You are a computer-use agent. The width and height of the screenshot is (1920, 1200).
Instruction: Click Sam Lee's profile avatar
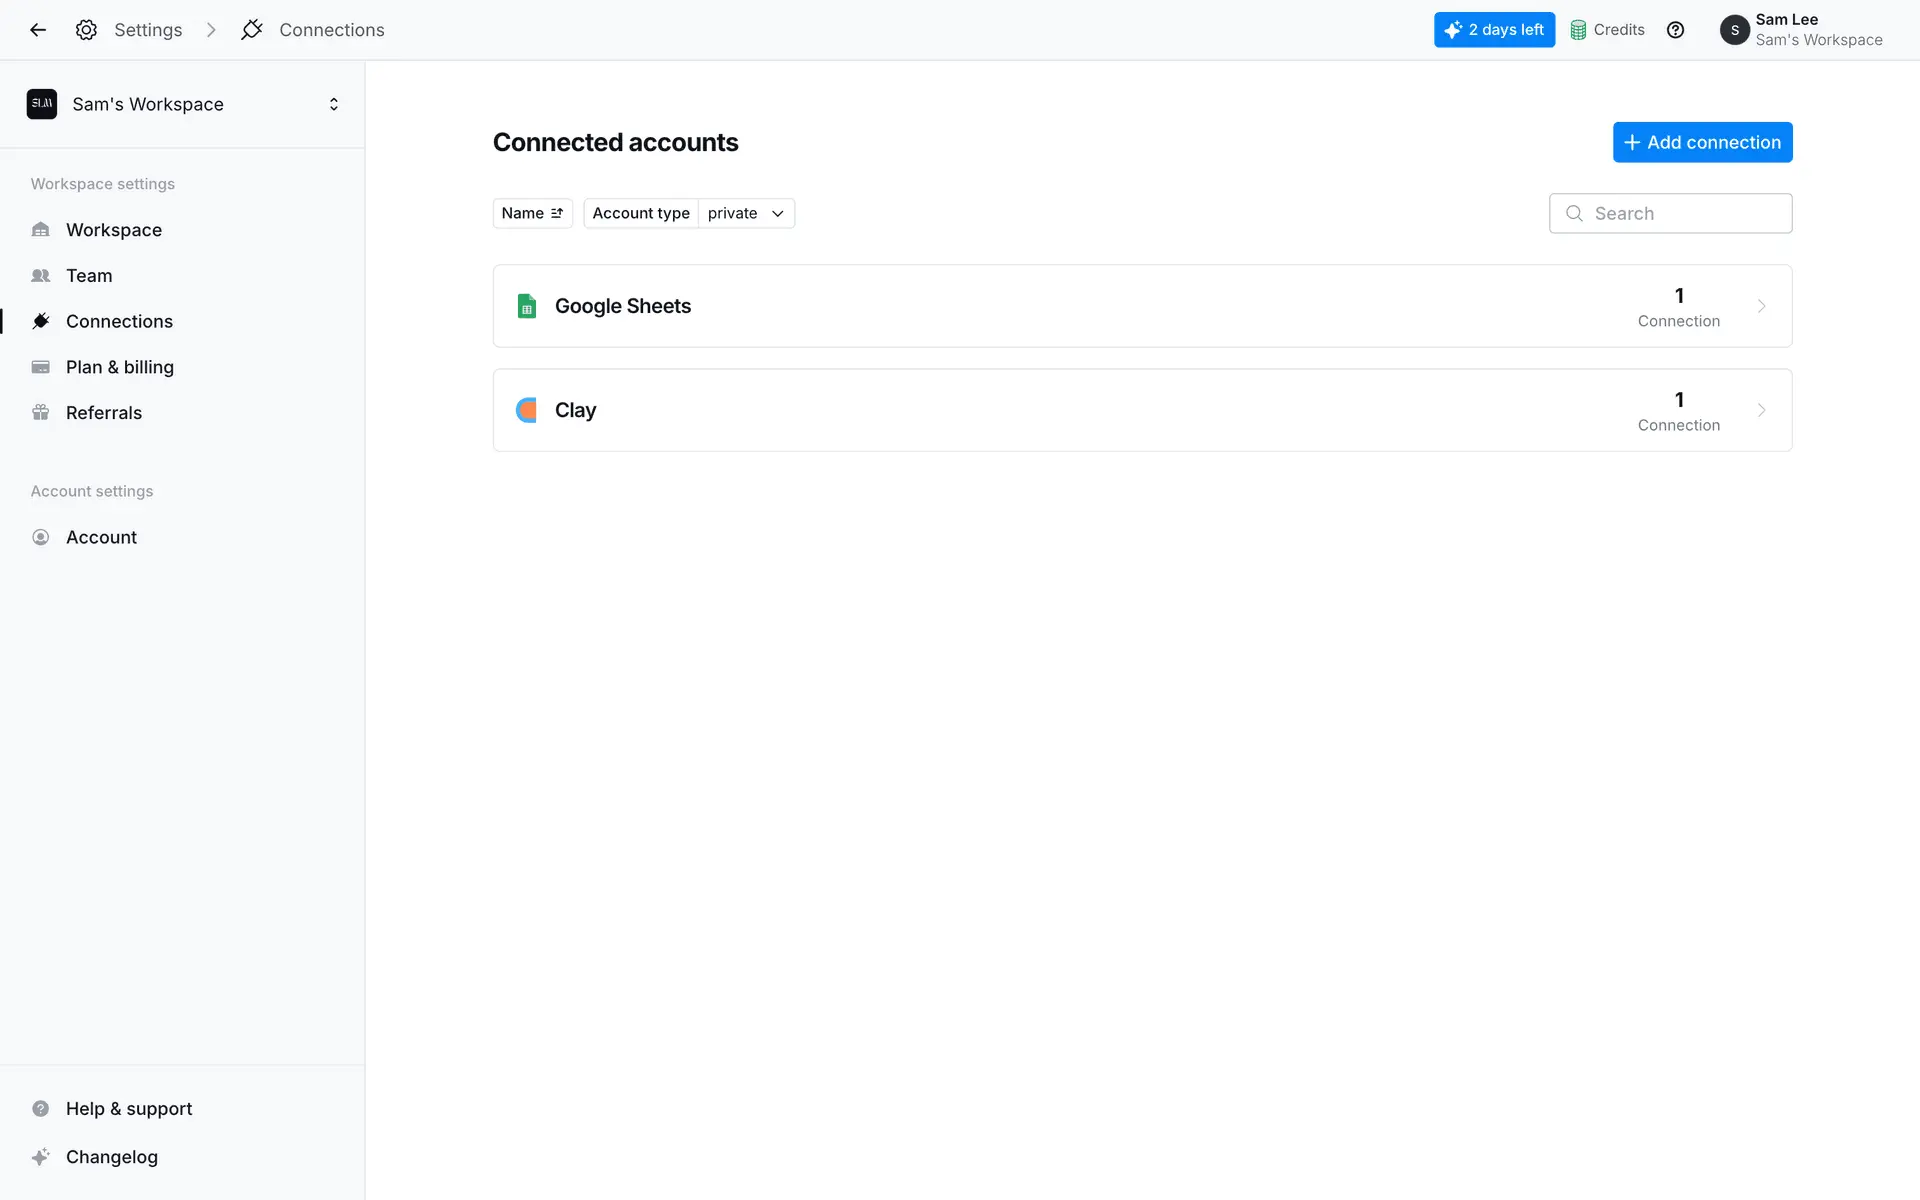tap(1734, 30)
